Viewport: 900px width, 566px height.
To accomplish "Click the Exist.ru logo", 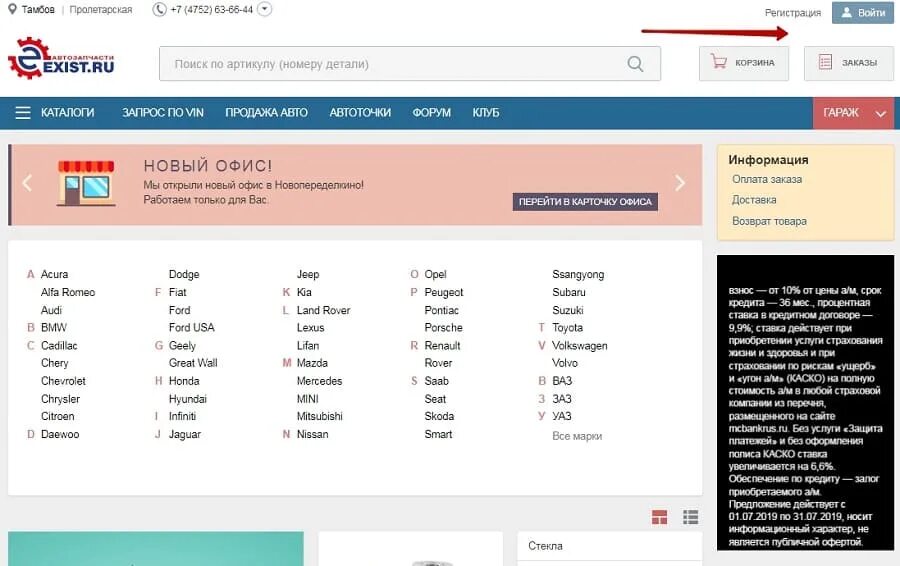I will pyautogui.click(x=61, y=58).
